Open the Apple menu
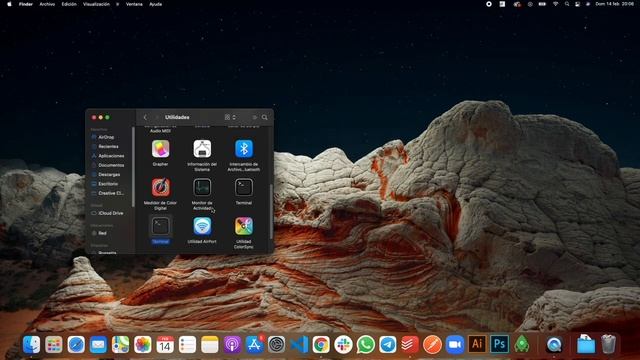 [x=9, y=4]
